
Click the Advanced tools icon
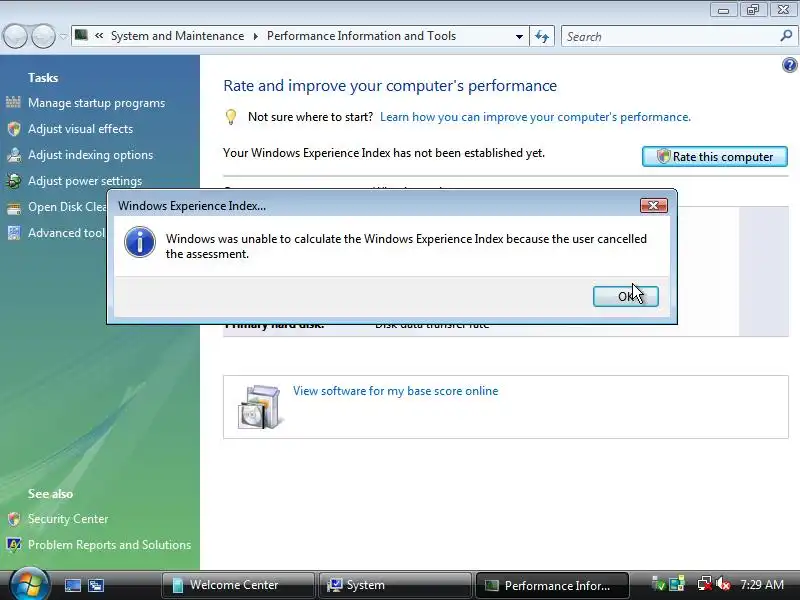point(14,233)
